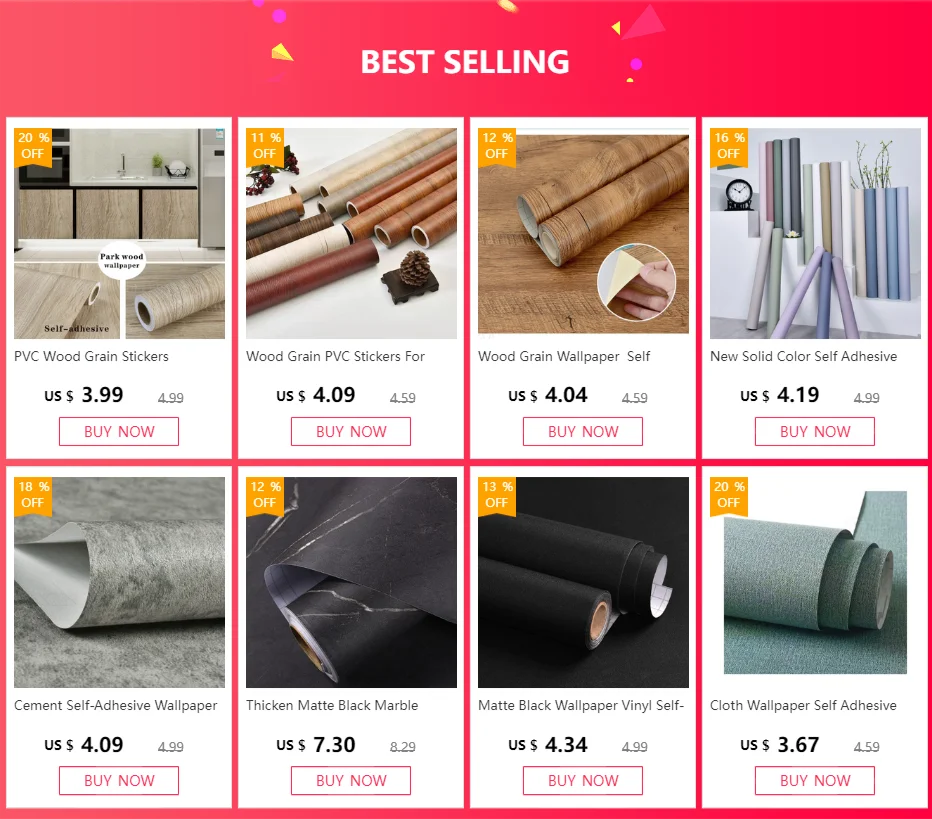Click the 18% OFF badge on Cement Wallpaper

pyautogui.click(x=33, y=495)
